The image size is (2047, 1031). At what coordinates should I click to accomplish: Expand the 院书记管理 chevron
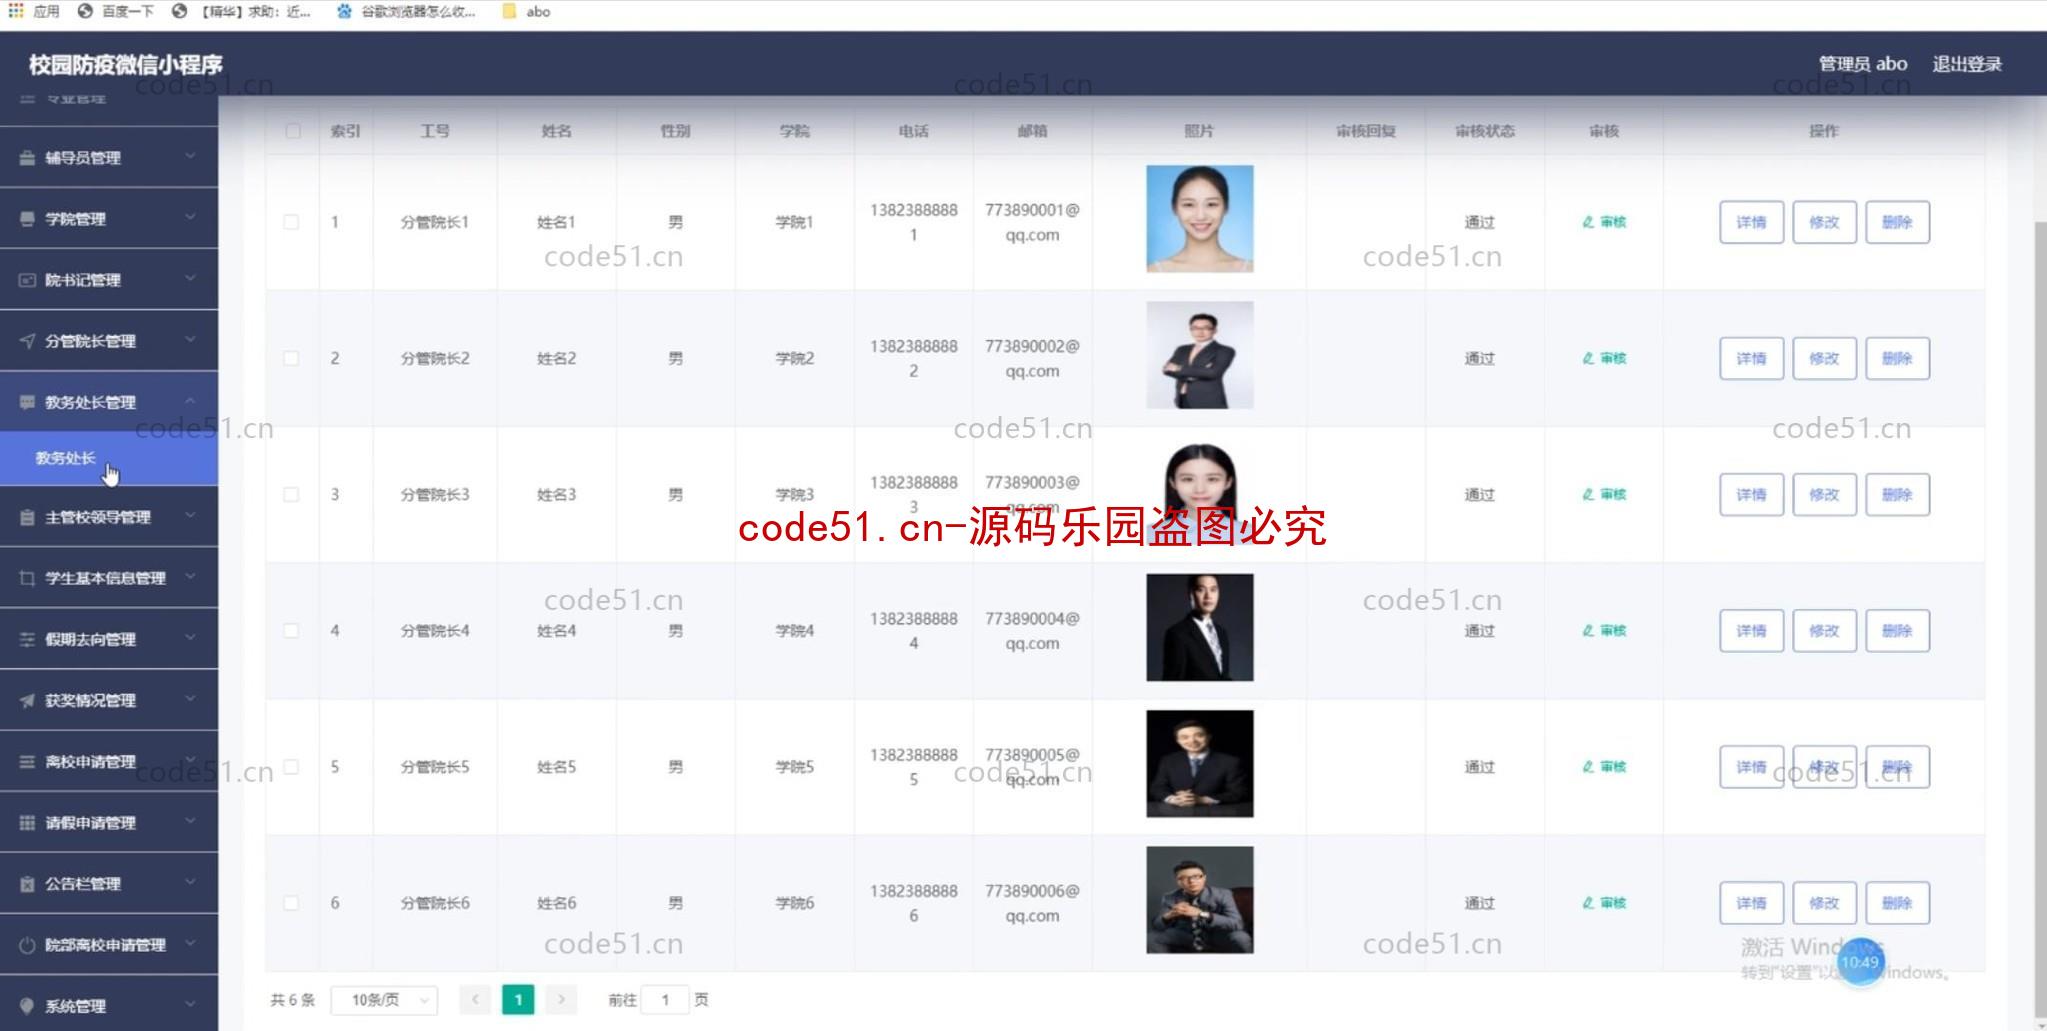pyautogui.click(x=190, y=279)
